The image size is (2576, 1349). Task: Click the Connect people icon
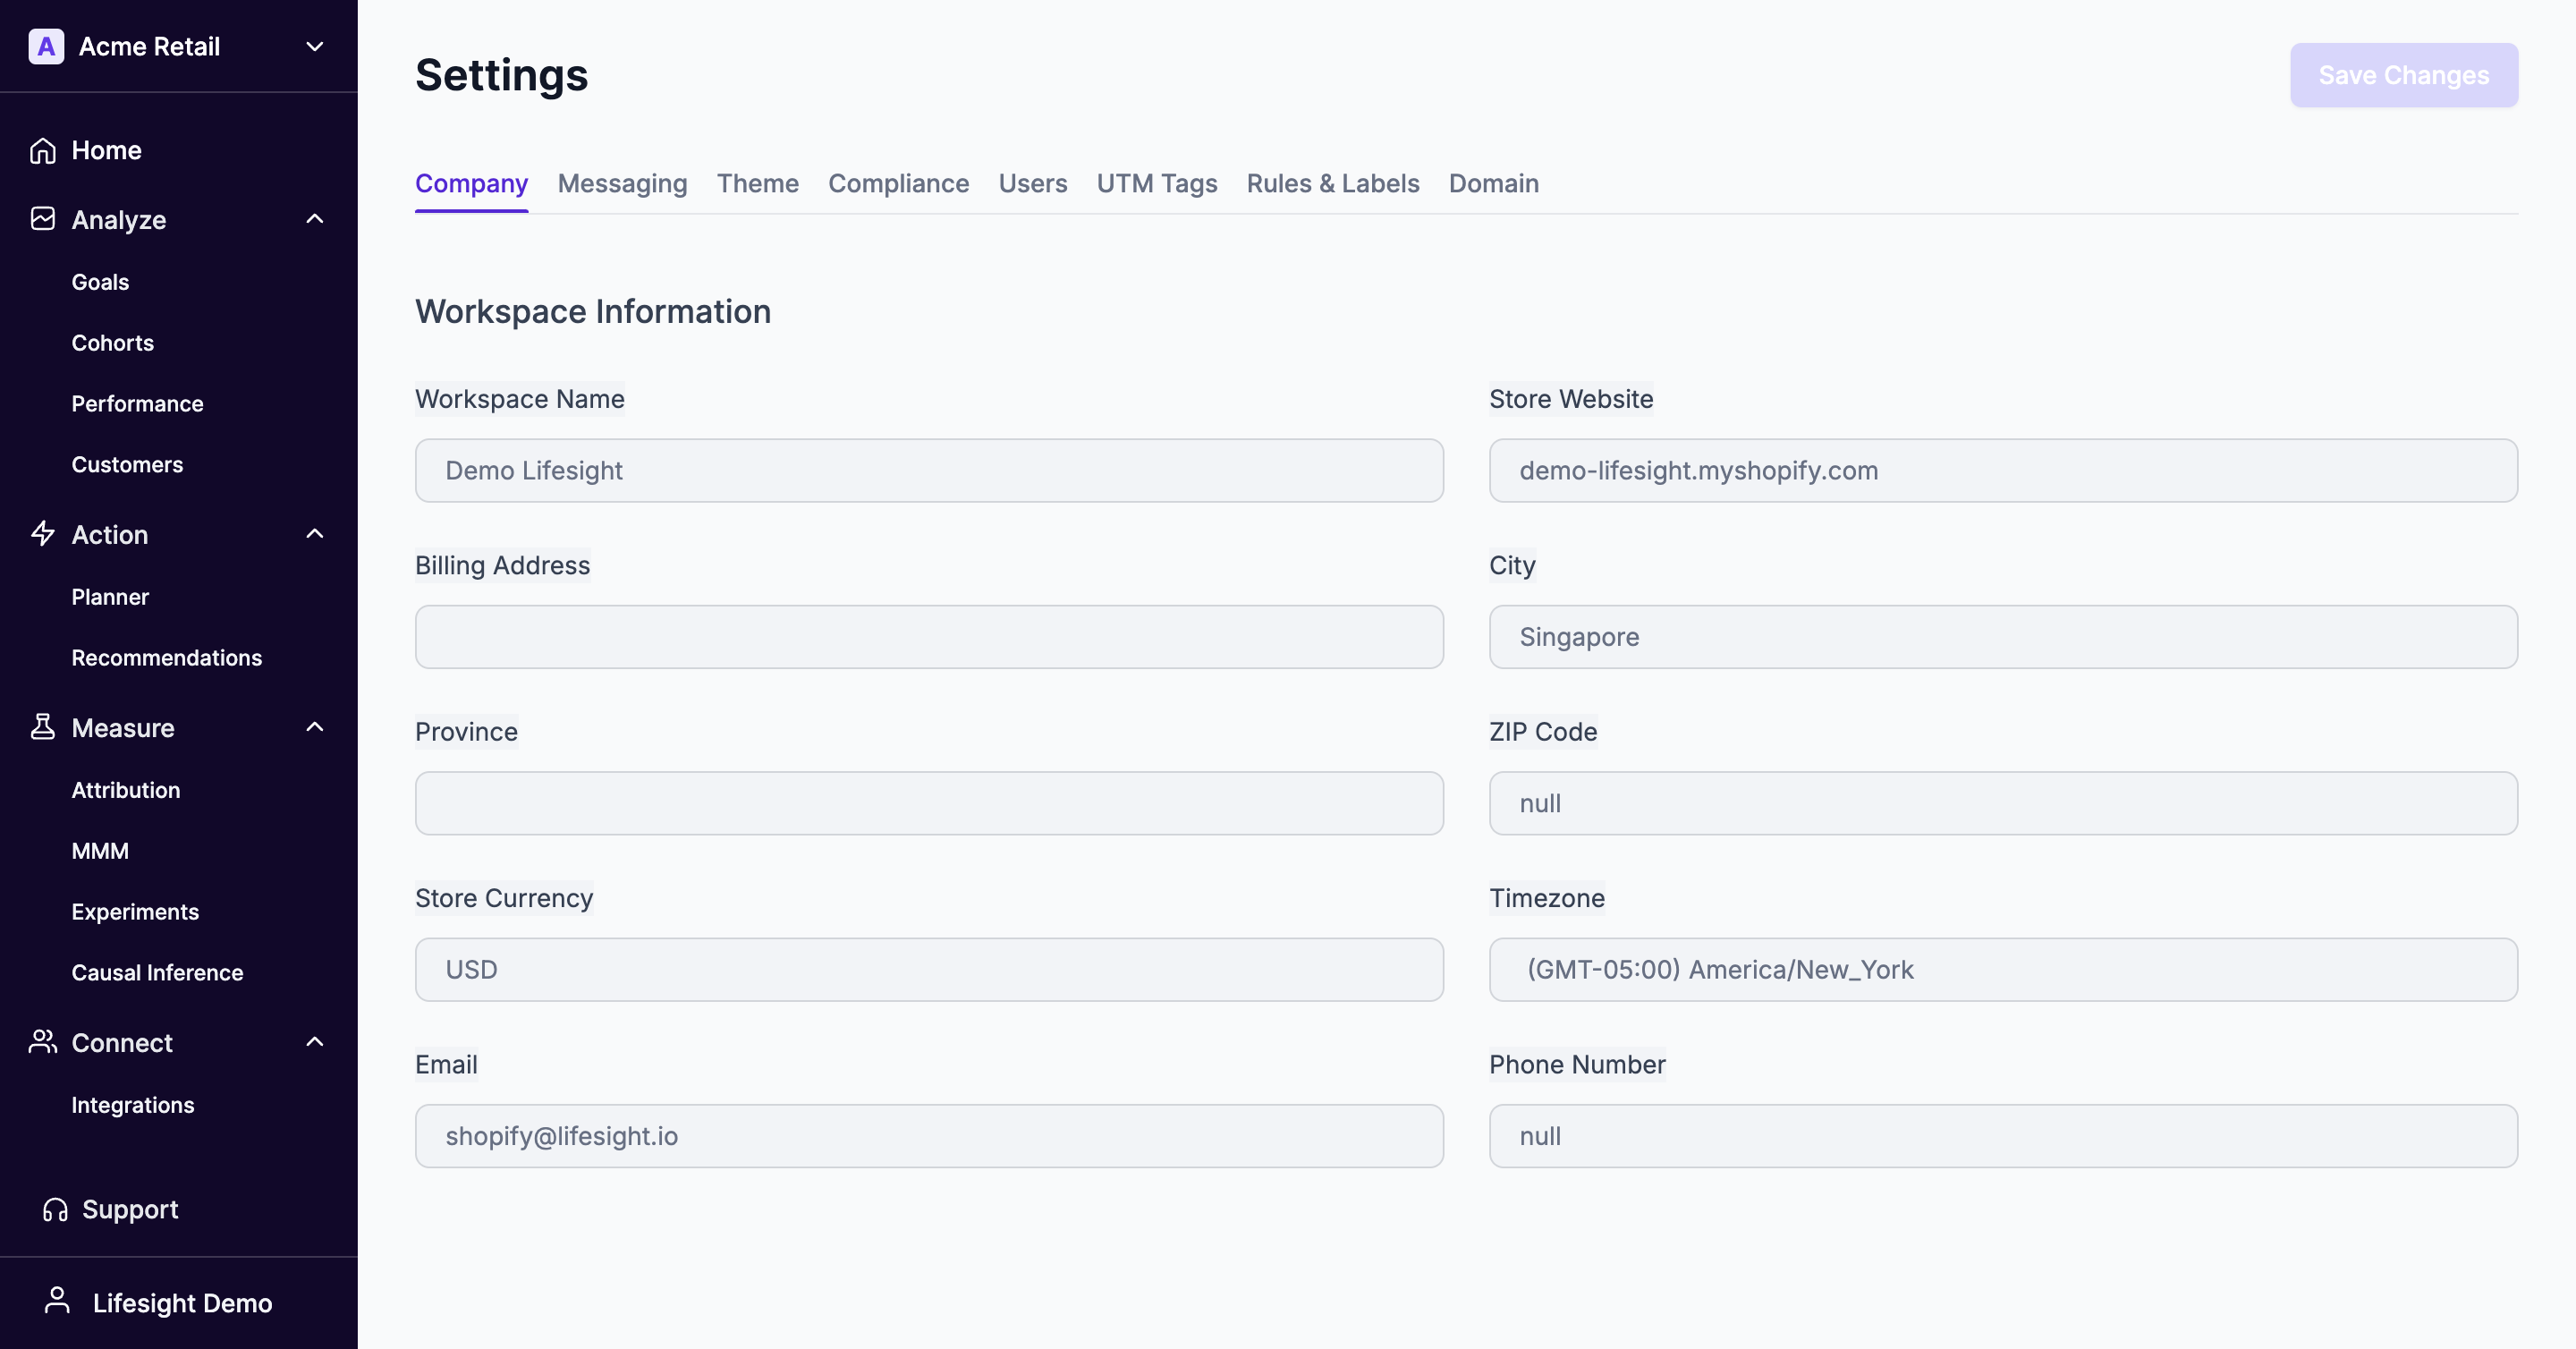pos(43,1042)
